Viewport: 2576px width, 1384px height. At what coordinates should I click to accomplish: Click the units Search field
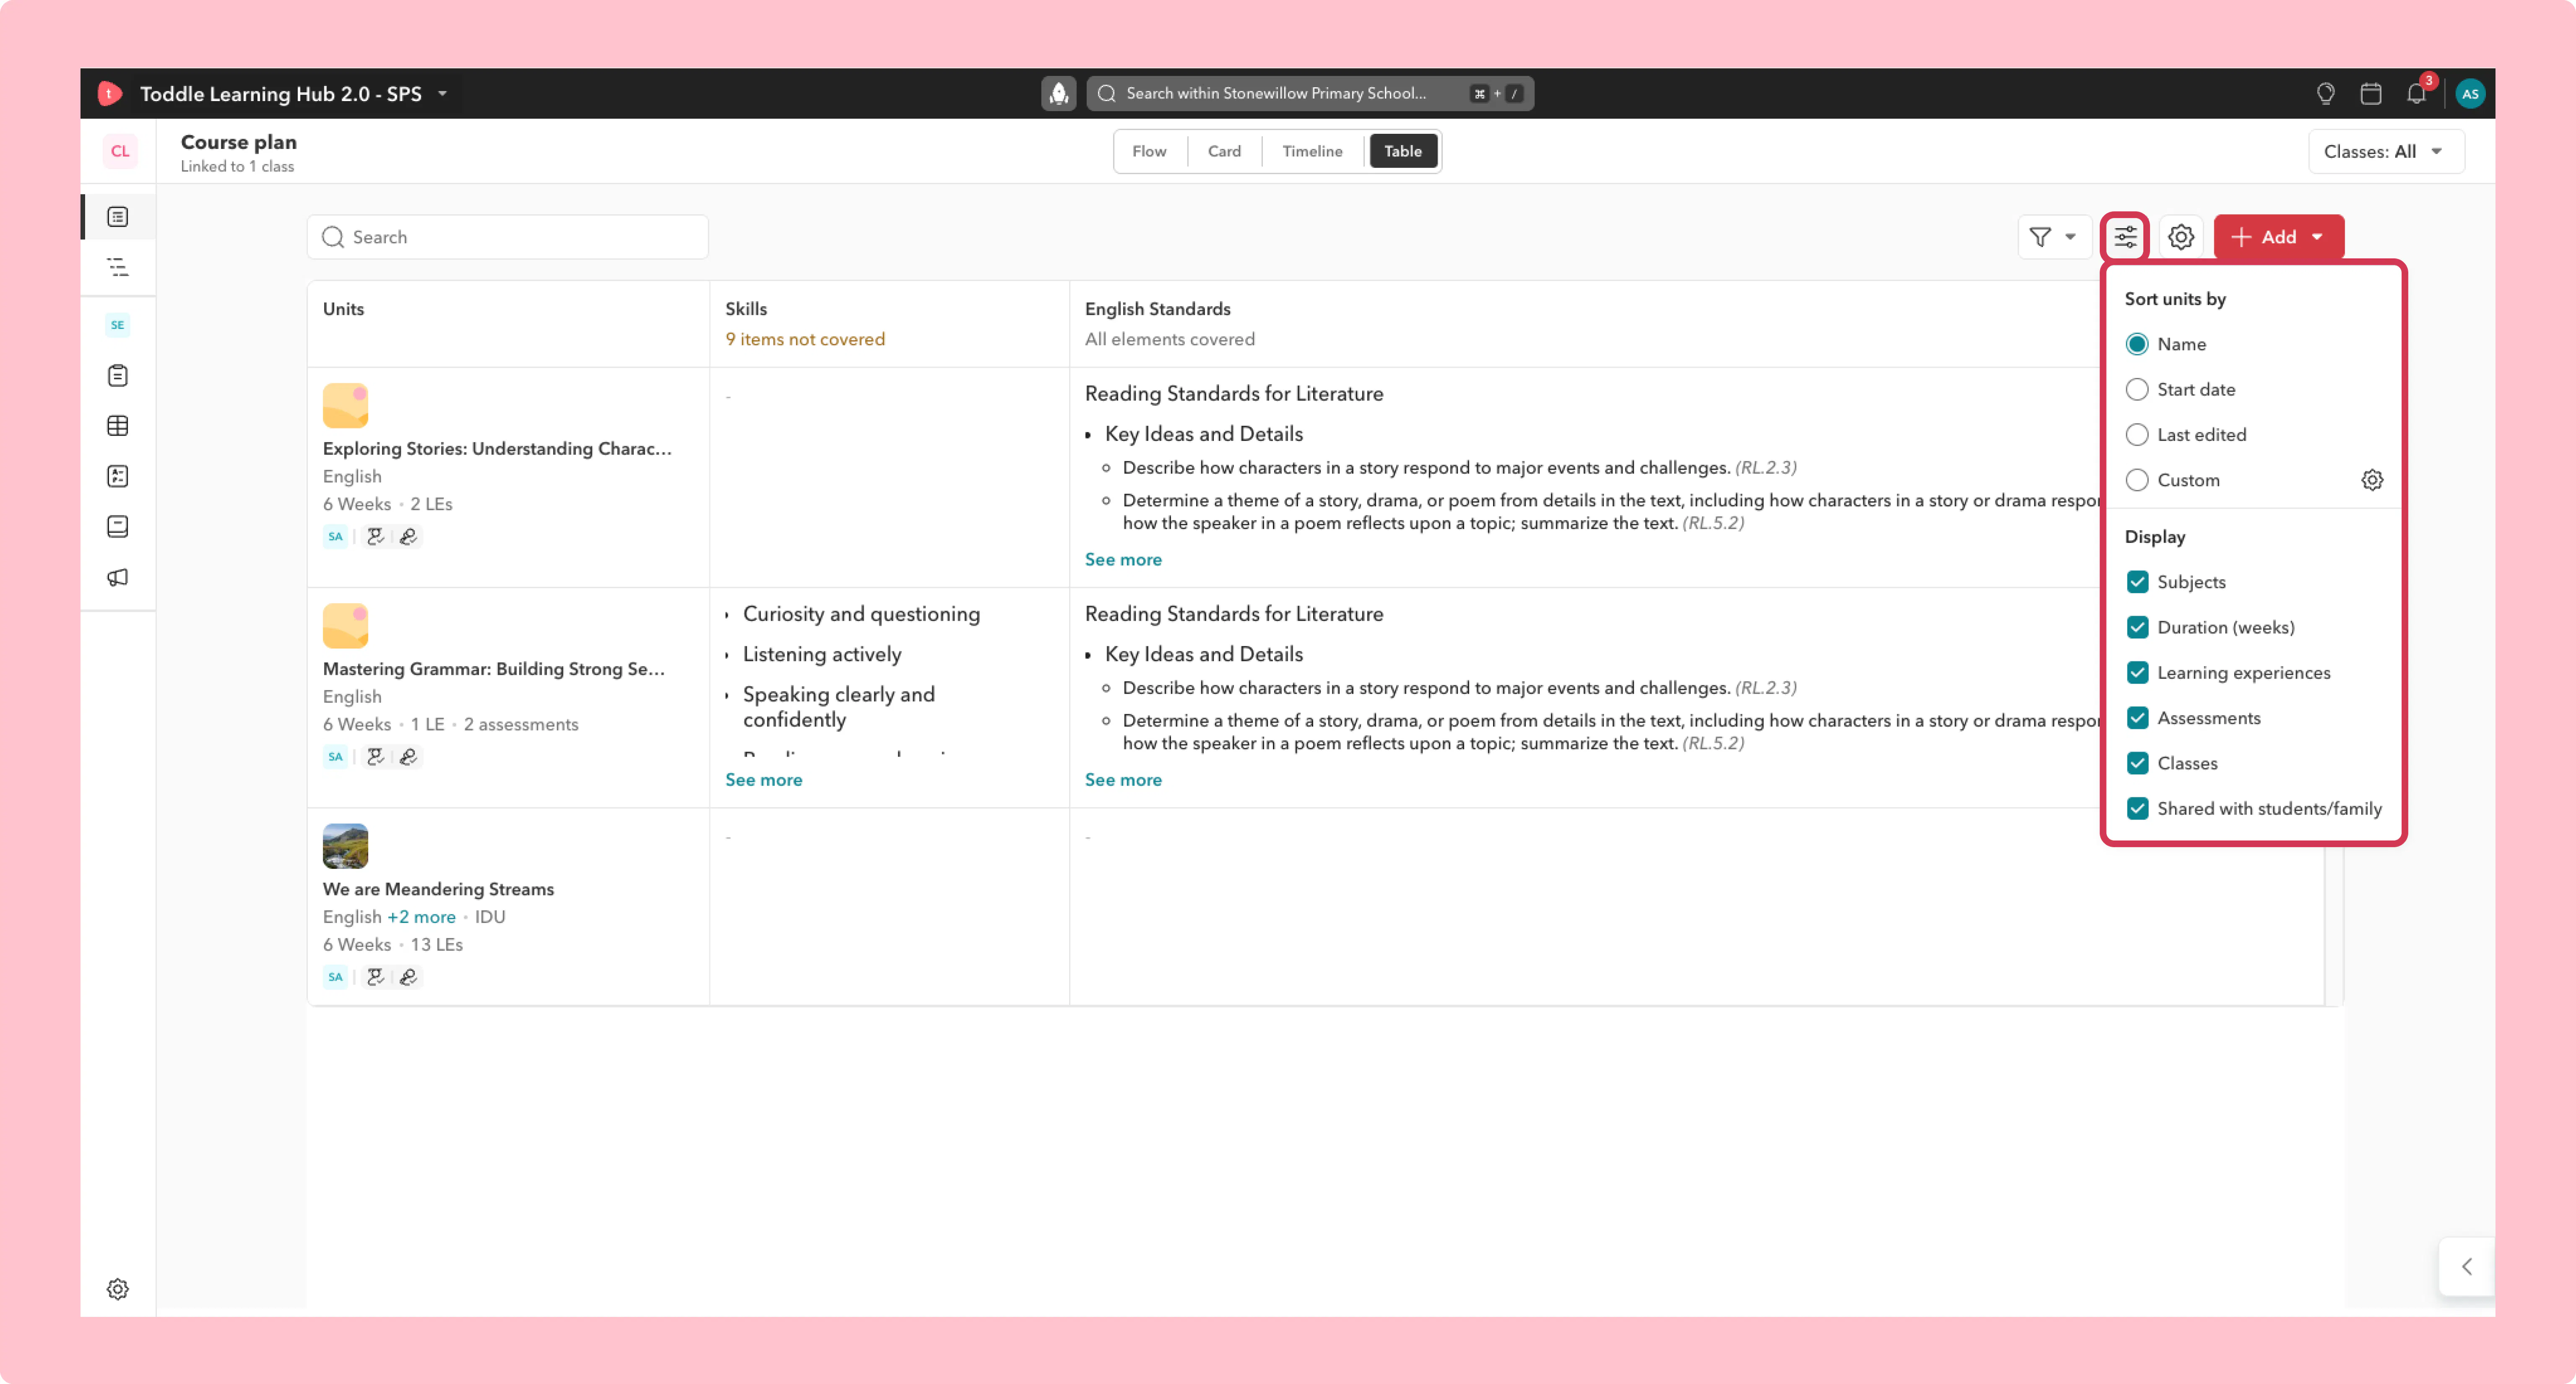pyautogui.click(x=508, y=237)
